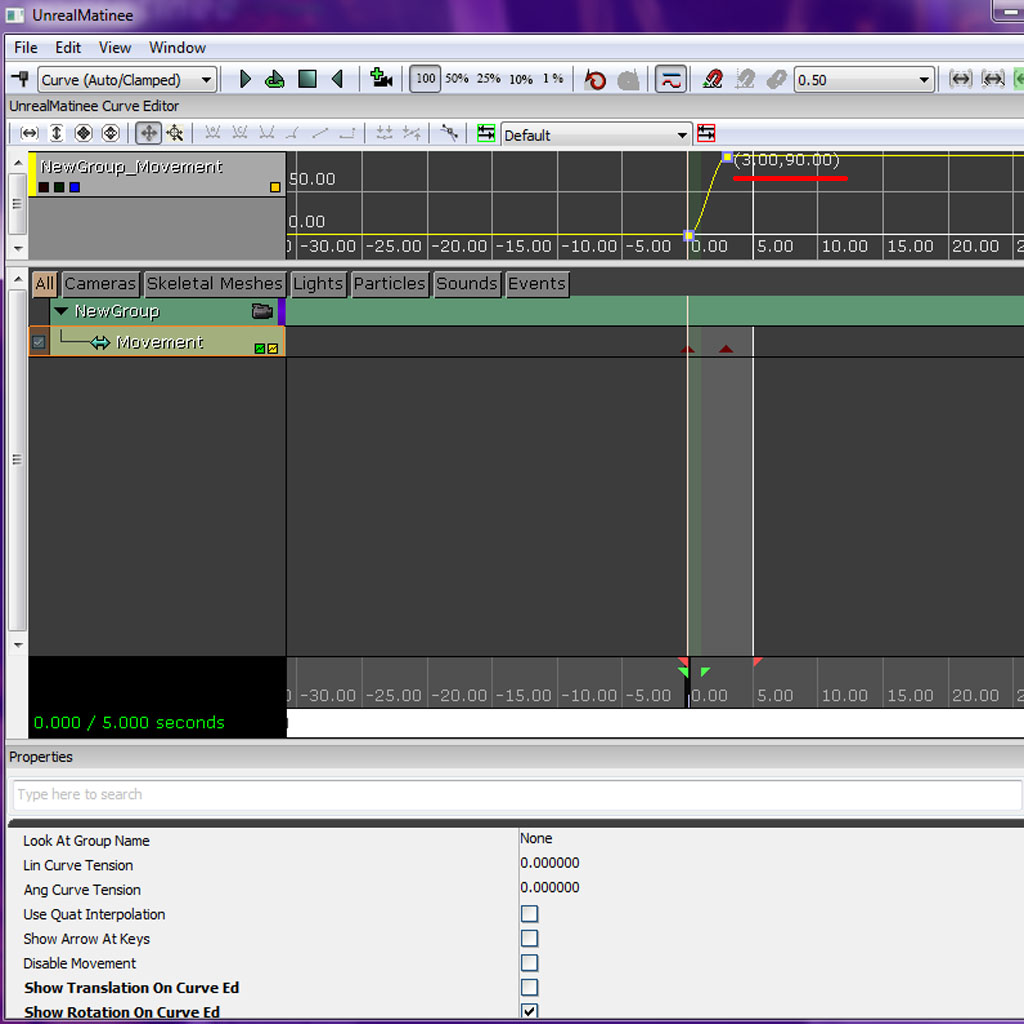Click the red Undo arrow icon
1024x1024 pixels.
point(595,80)
